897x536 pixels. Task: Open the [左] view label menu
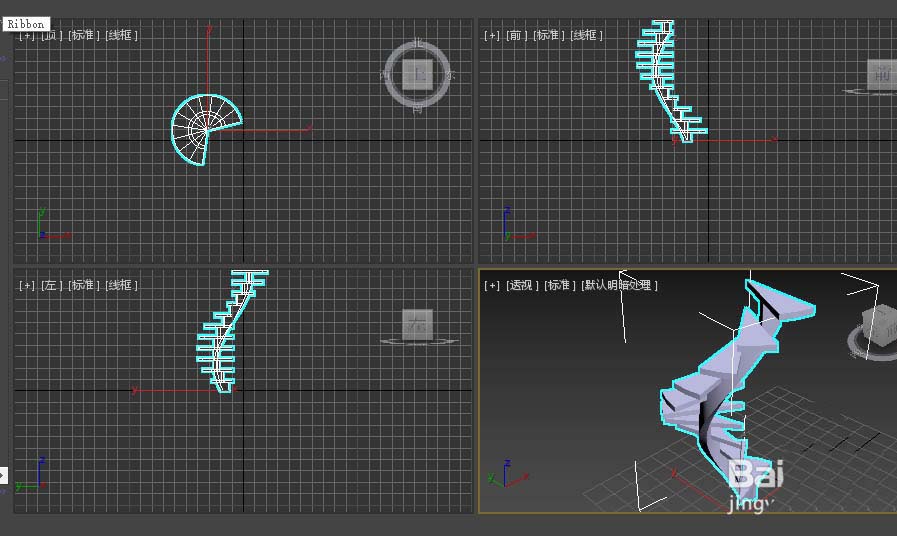pyautogui.click(x=51, y=285)
